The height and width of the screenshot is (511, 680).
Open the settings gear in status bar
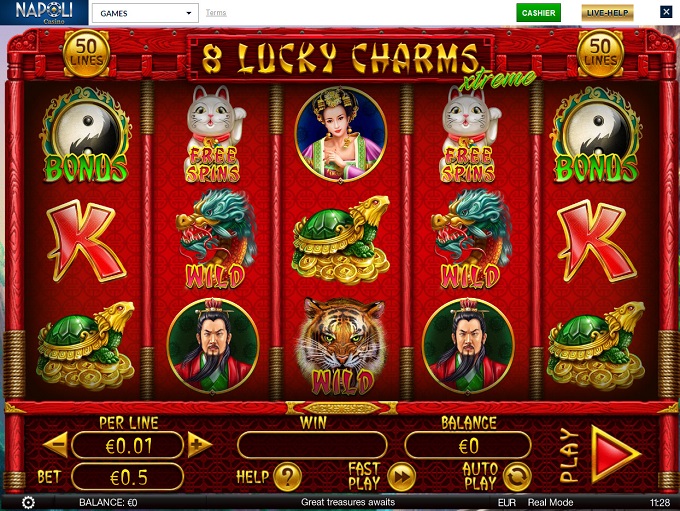[28, 502]
